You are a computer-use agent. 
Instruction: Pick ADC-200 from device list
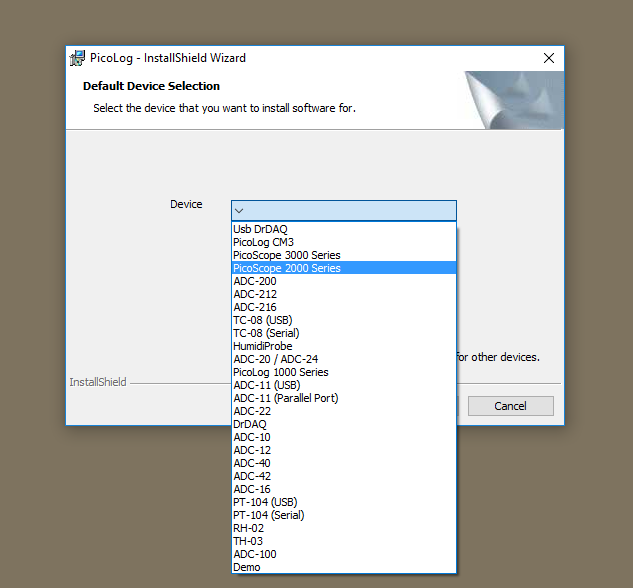344,281
